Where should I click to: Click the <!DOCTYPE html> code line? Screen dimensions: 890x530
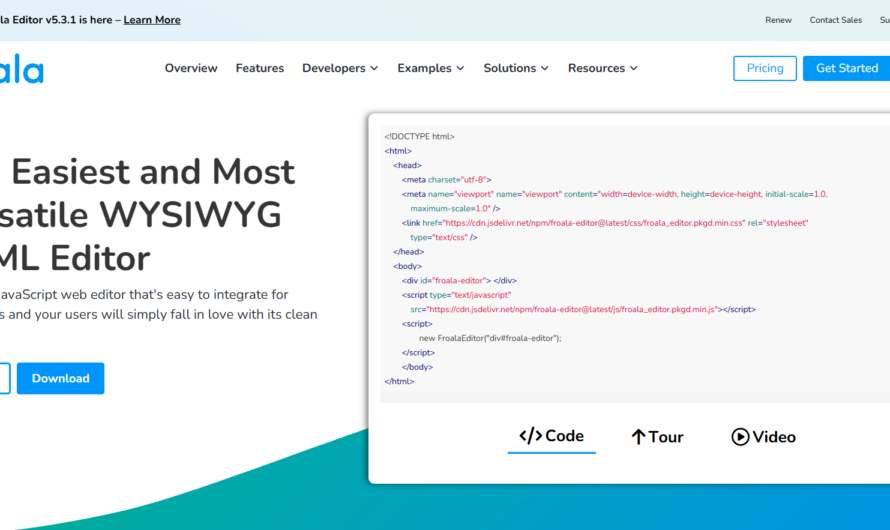pyautogui.click(x=419, y=137)
